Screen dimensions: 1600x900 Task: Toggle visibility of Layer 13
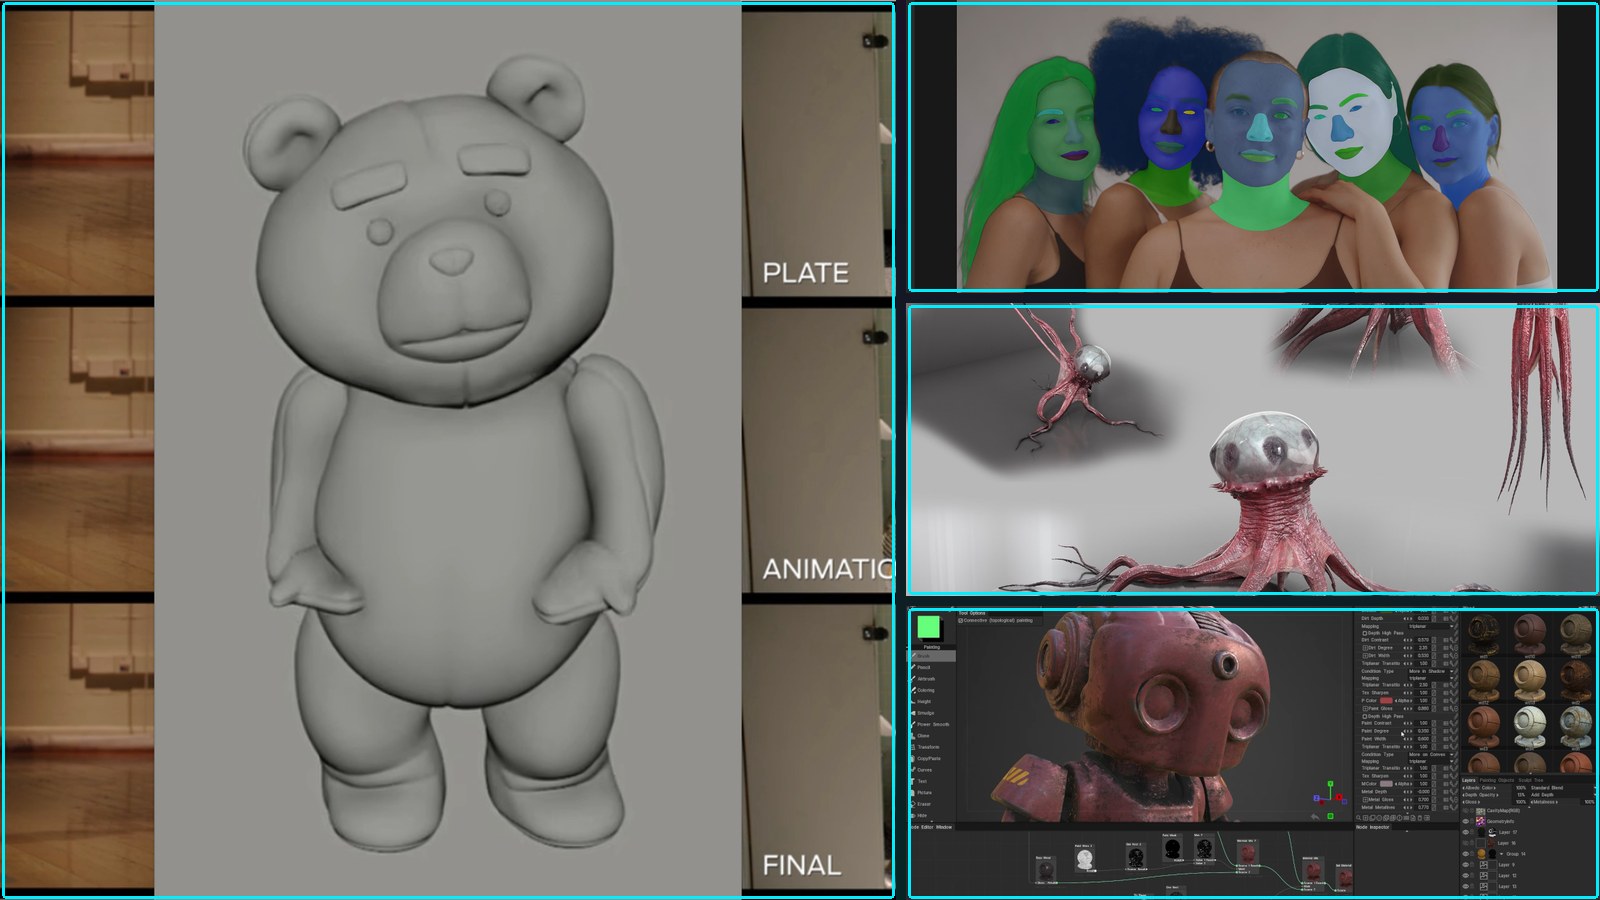[x=1465, y=886]
